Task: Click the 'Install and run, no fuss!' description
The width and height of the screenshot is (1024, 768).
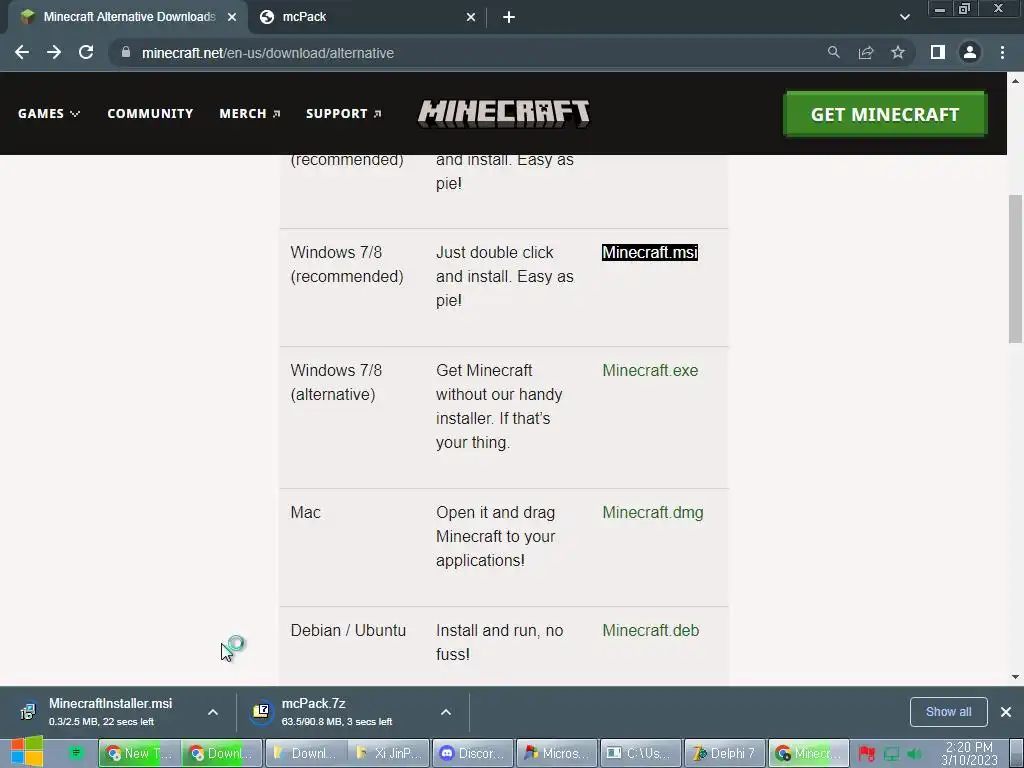Action: [500, 642]
